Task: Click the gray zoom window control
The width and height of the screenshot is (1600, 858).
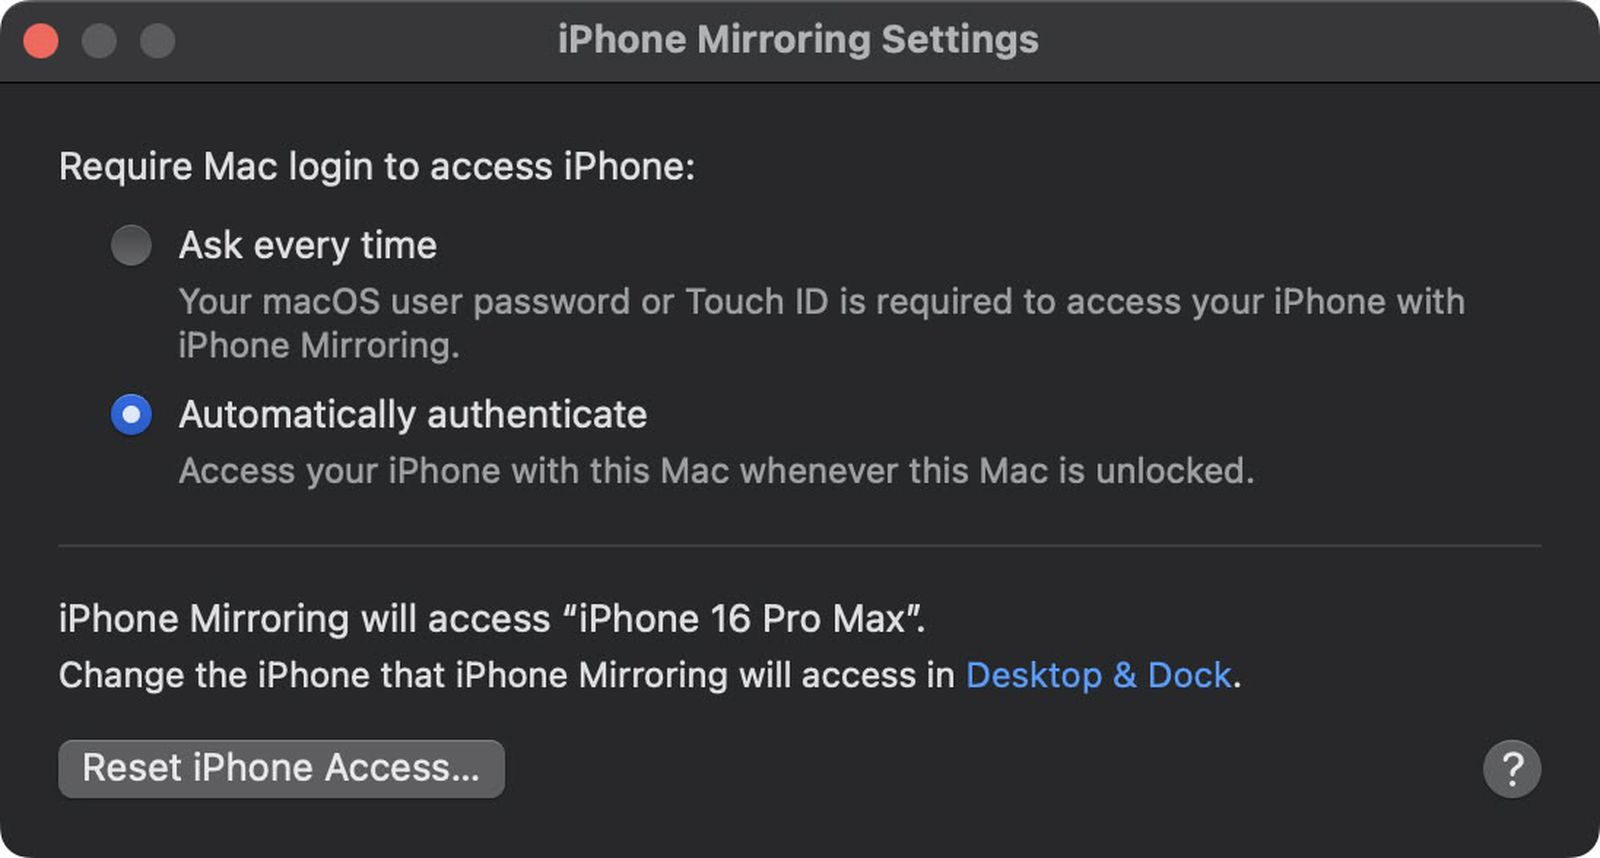Action: coord(155,41)
